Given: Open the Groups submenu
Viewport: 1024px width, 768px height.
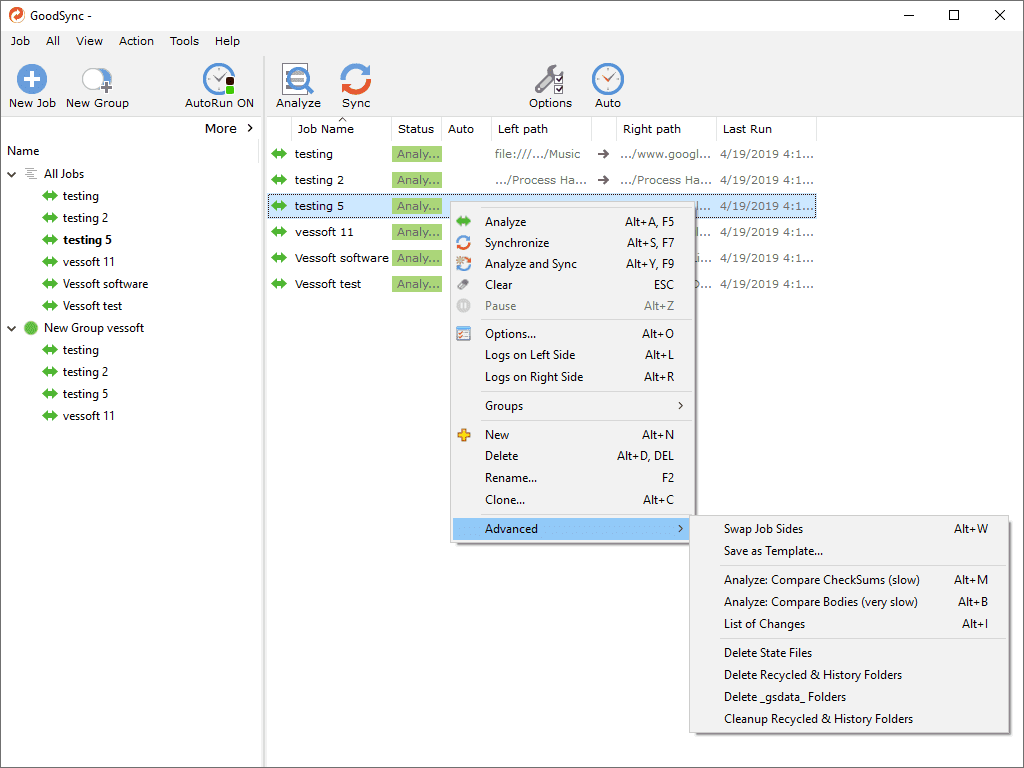Looking at the screenshot, I should [x=573, y=406].
